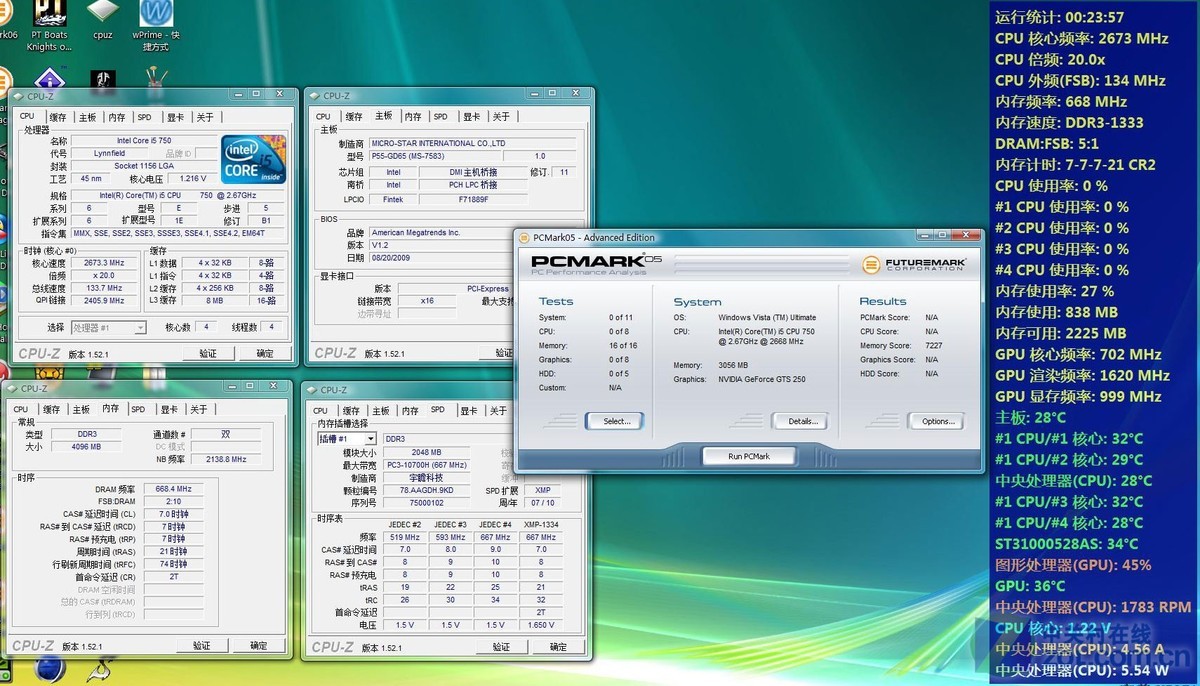
Task: Click the 133.7 MHz bus speed value
Action: (x=106, y=288)
